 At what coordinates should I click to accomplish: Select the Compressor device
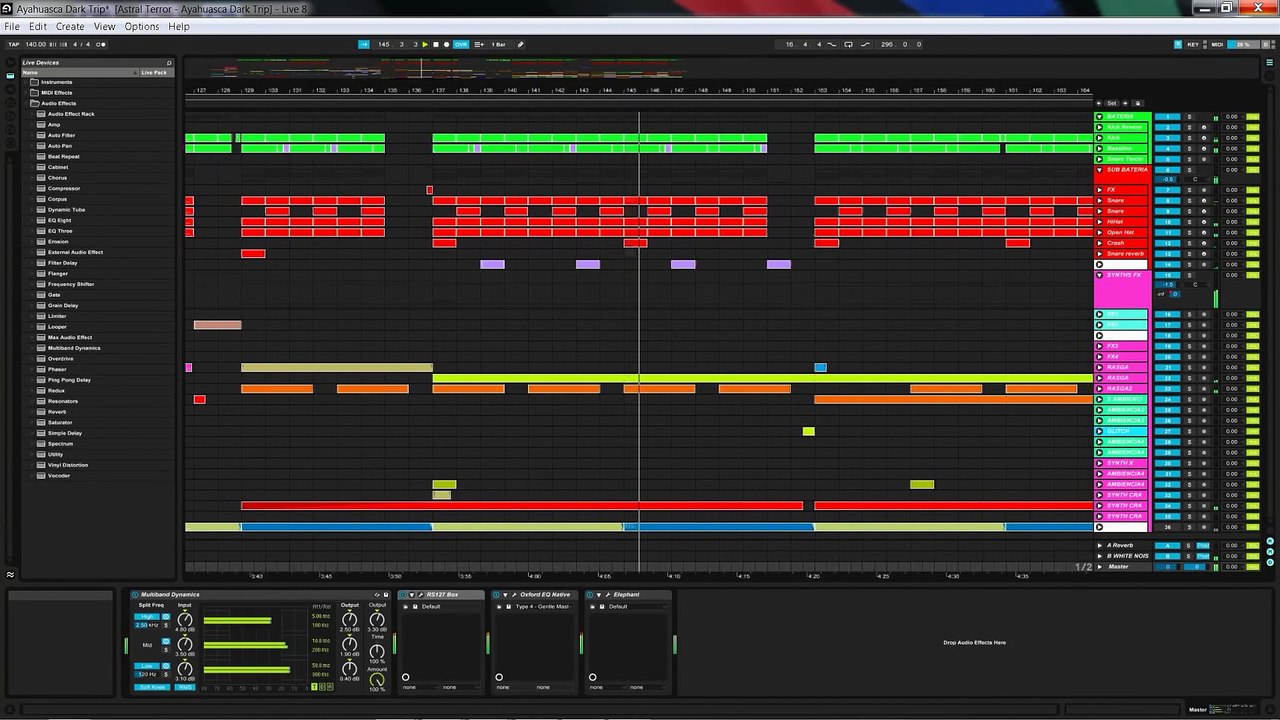coord(64,188)
